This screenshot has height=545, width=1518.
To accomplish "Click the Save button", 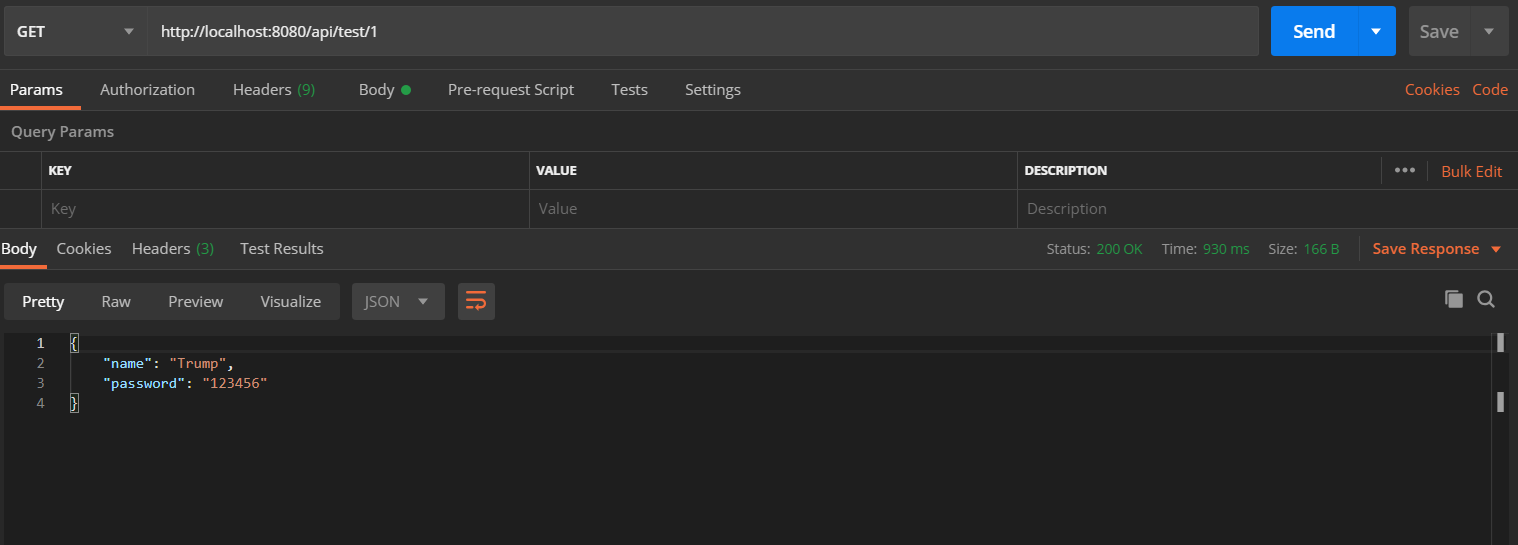I will click(x=1439, y=31).
